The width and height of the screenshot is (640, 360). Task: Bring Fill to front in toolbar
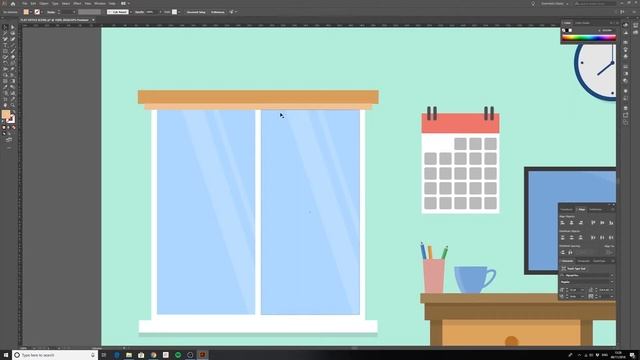pyautogui.click(x=5, y=114)
